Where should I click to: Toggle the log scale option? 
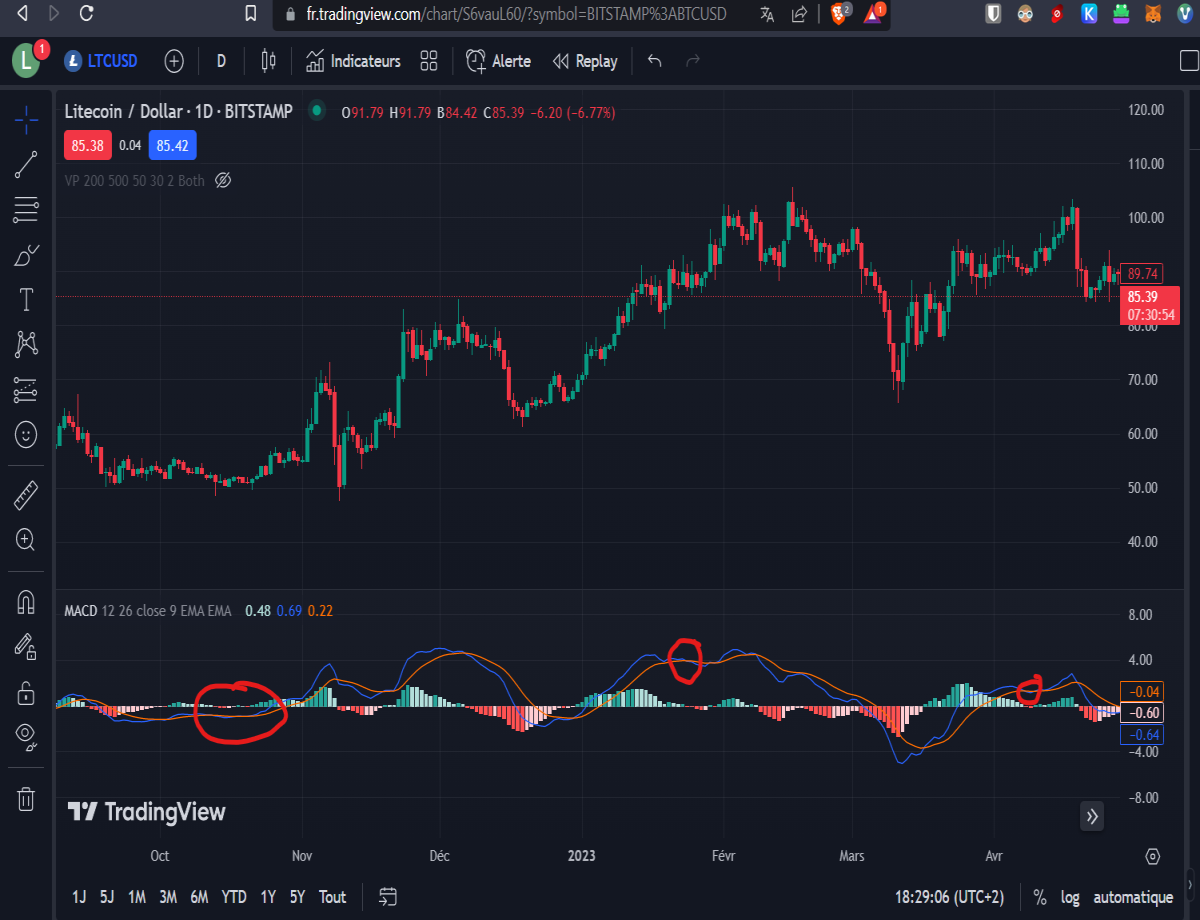1070,897
